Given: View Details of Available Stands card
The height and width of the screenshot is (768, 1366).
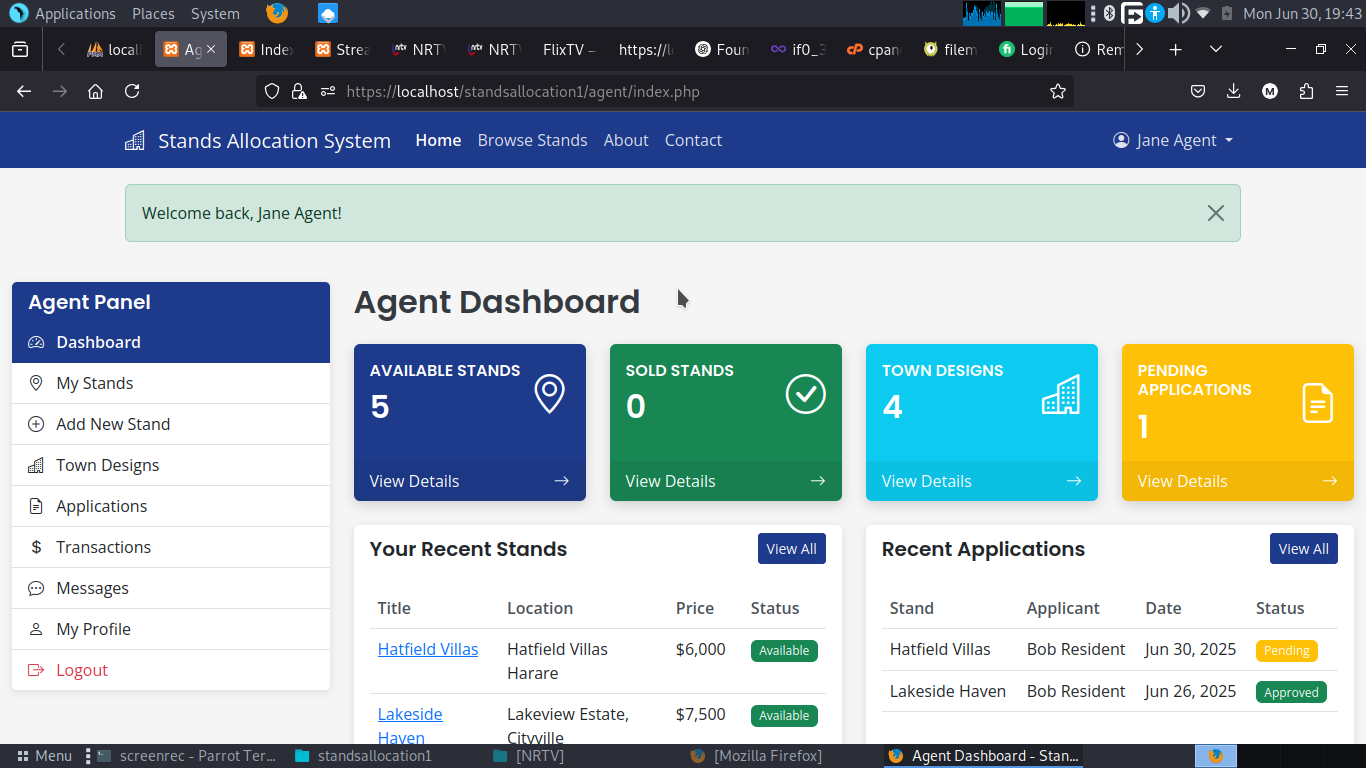Looking at the screenshot, I should point(470,481).
